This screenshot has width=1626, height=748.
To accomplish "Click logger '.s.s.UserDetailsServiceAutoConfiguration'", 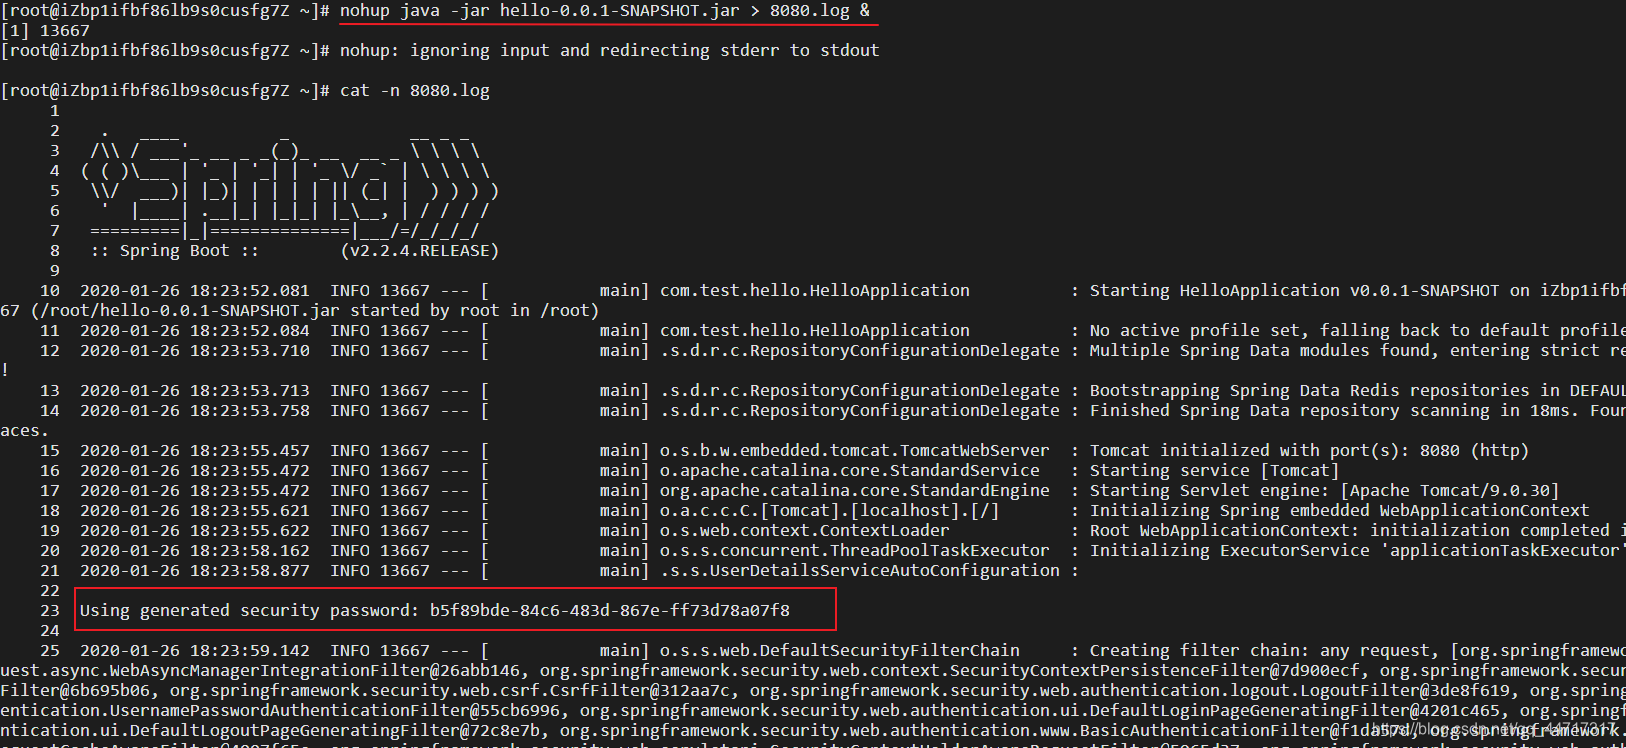I will (860, 570).
